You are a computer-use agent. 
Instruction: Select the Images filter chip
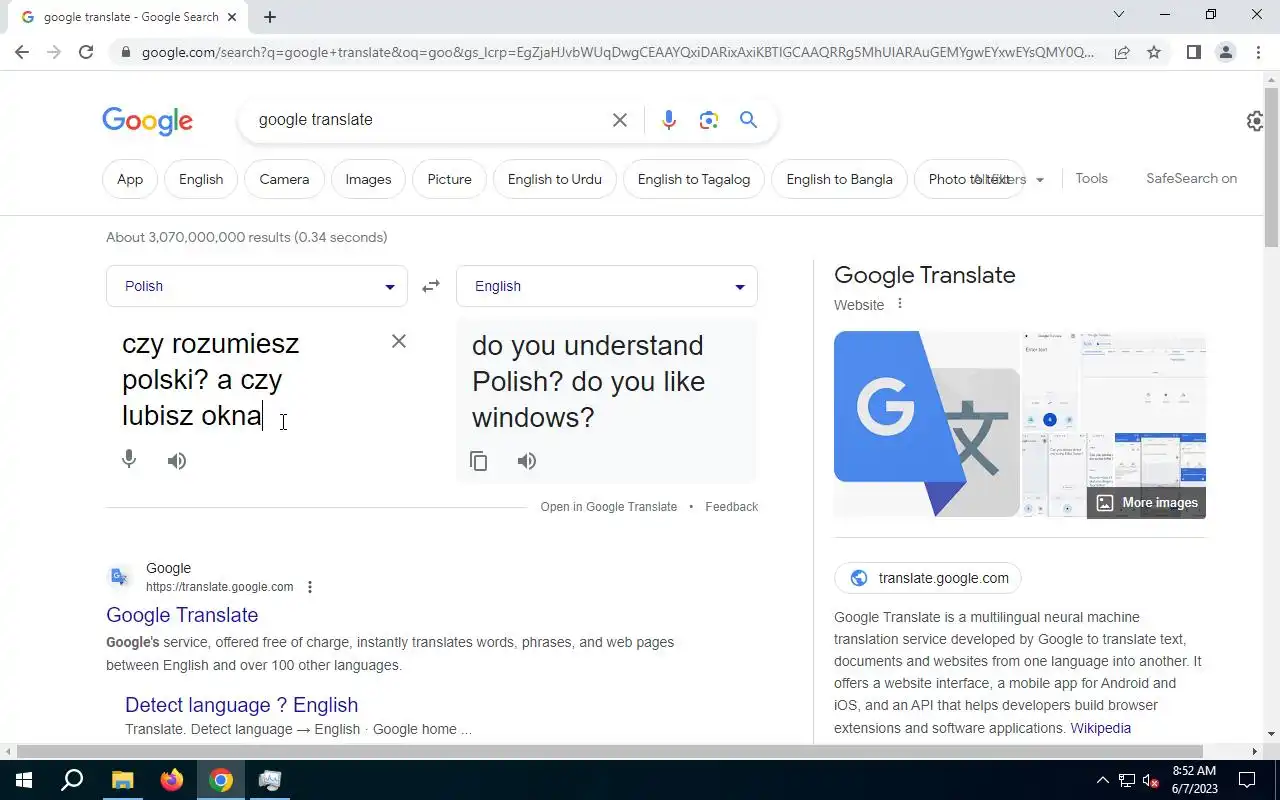(368, 179)
